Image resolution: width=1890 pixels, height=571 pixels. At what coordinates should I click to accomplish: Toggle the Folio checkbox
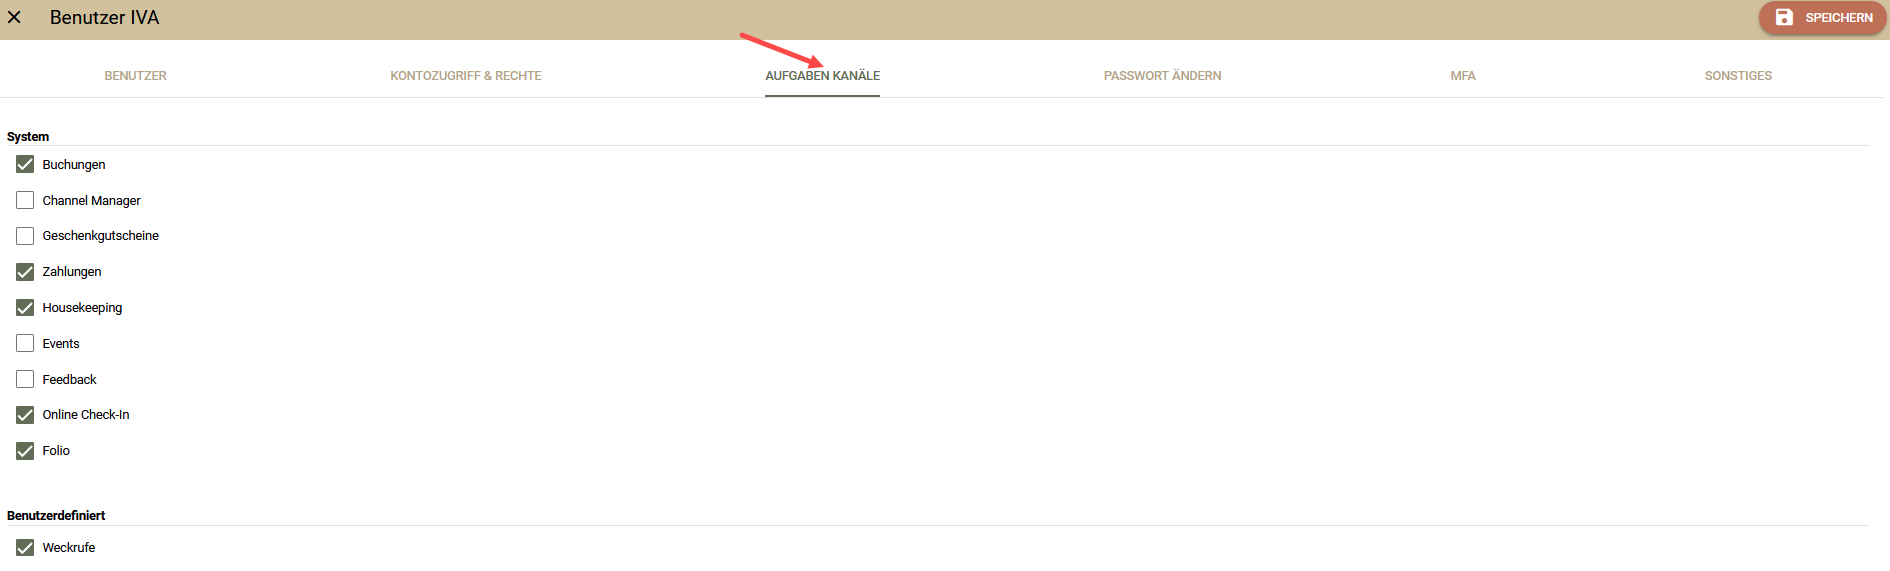[25, 450]
